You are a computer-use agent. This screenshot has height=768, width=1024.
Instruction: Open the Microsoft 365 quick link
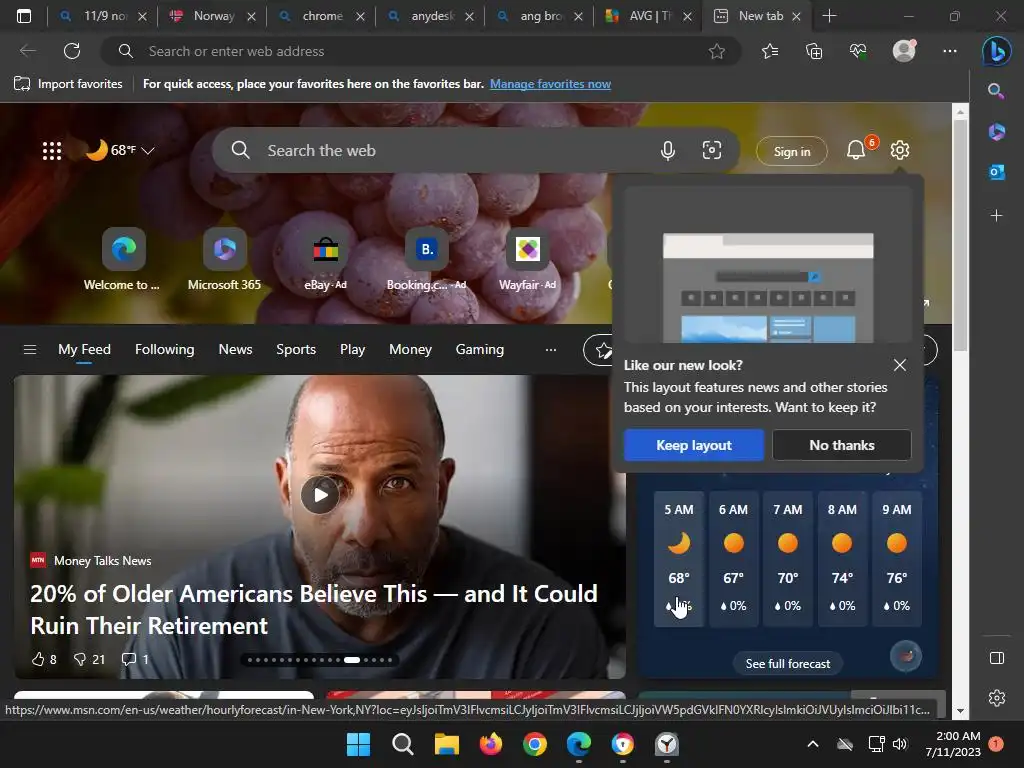224,259
